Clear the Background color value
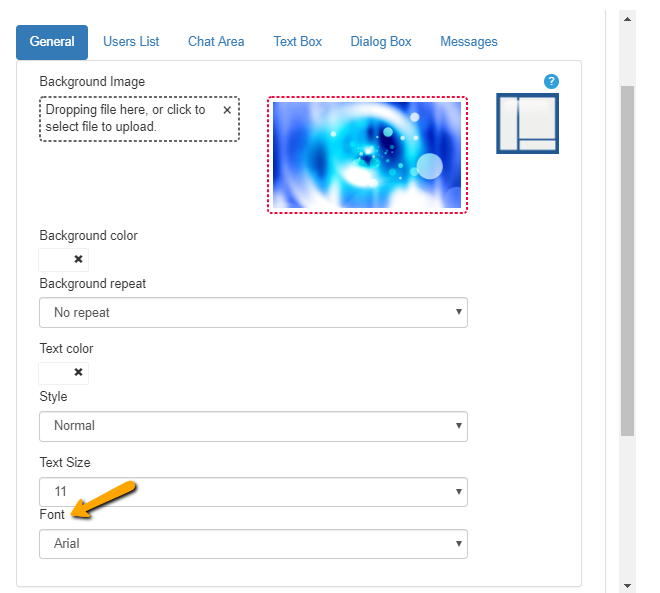The height and width of the screenshot is (593, 660). pyautogui.click(x=78, y=260)
